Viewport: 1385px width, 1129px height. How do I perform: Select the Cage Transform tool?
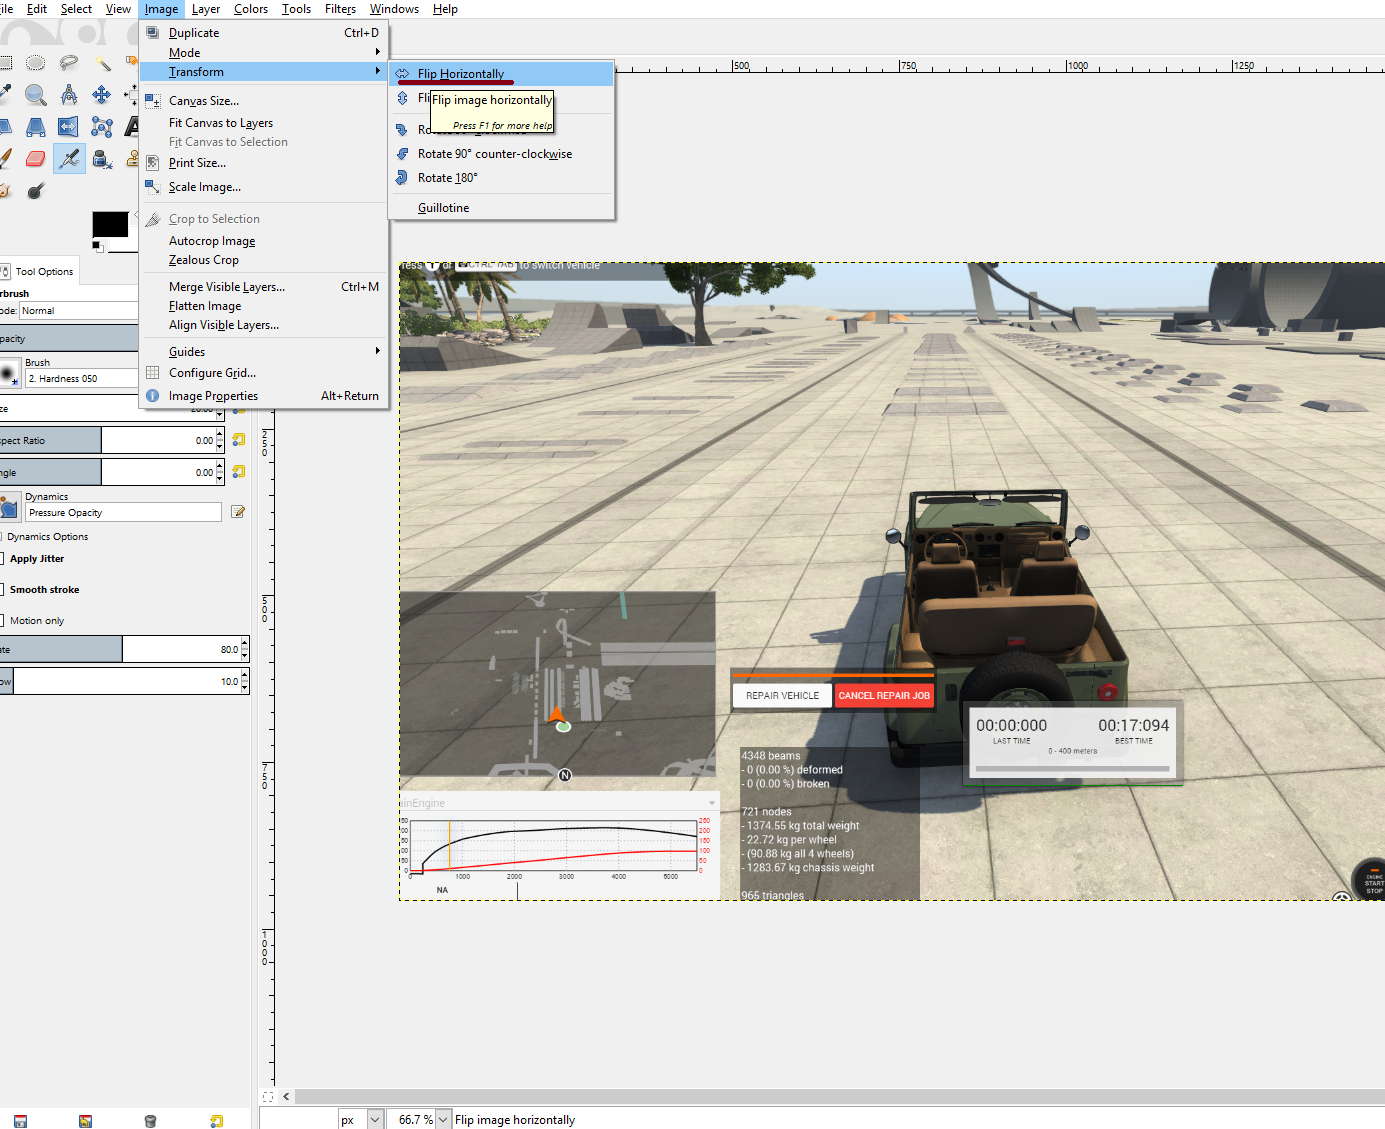tap(101, 127)
